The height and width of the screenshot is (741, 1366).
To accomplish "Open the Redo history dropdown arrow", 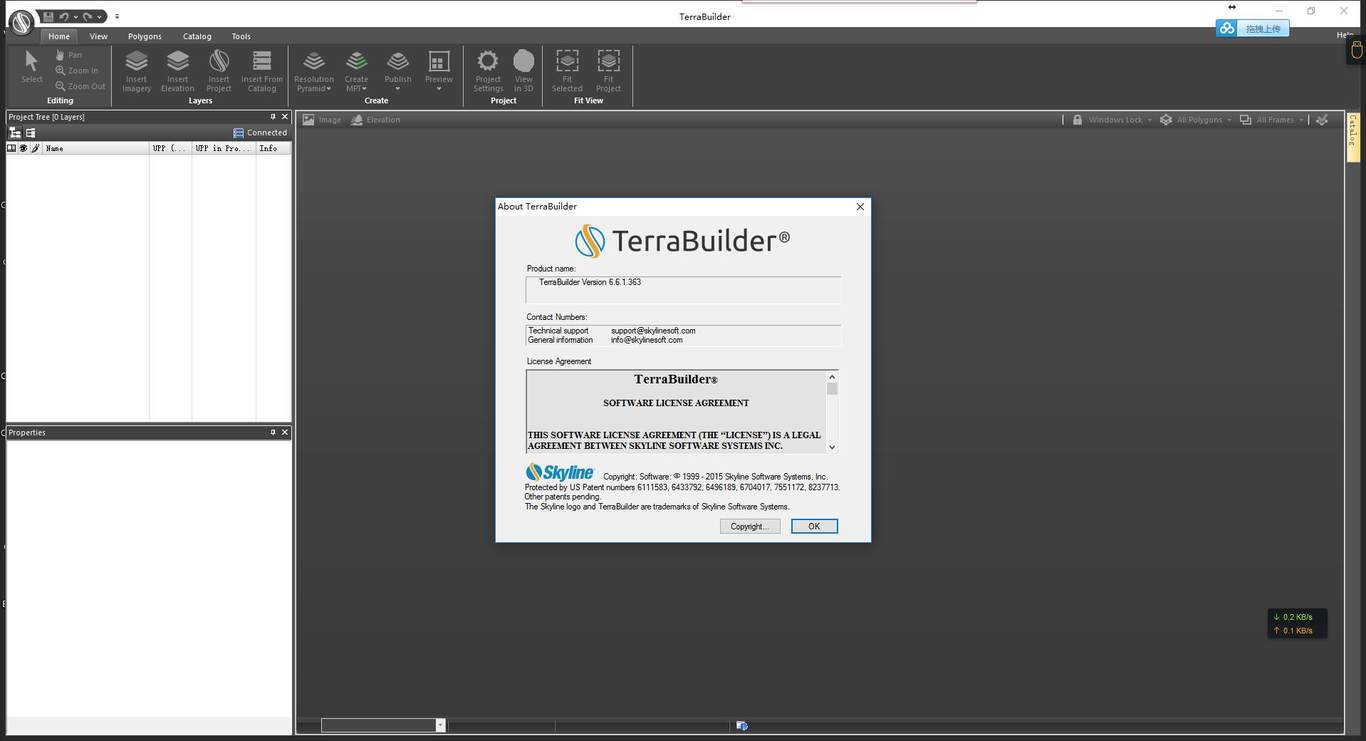I will tap(100, 17).
